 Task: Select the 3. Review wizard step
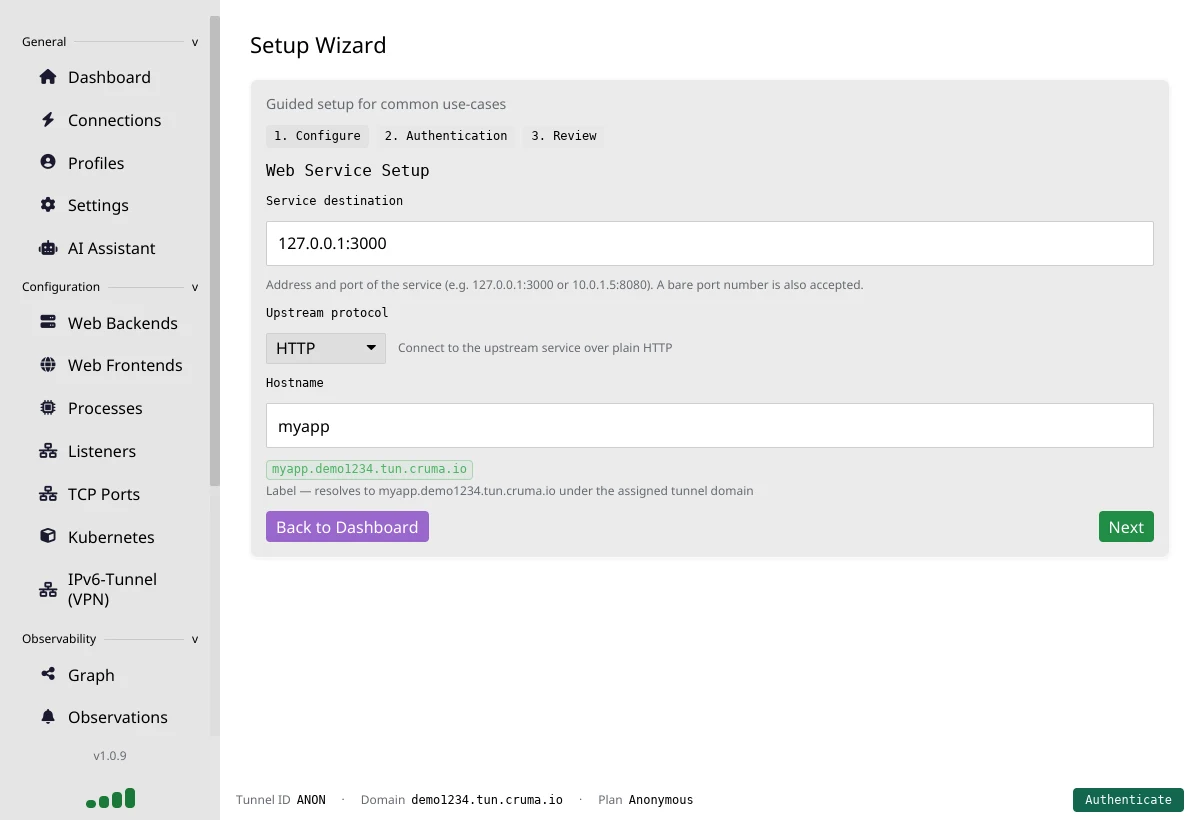[x=564, y=136]
